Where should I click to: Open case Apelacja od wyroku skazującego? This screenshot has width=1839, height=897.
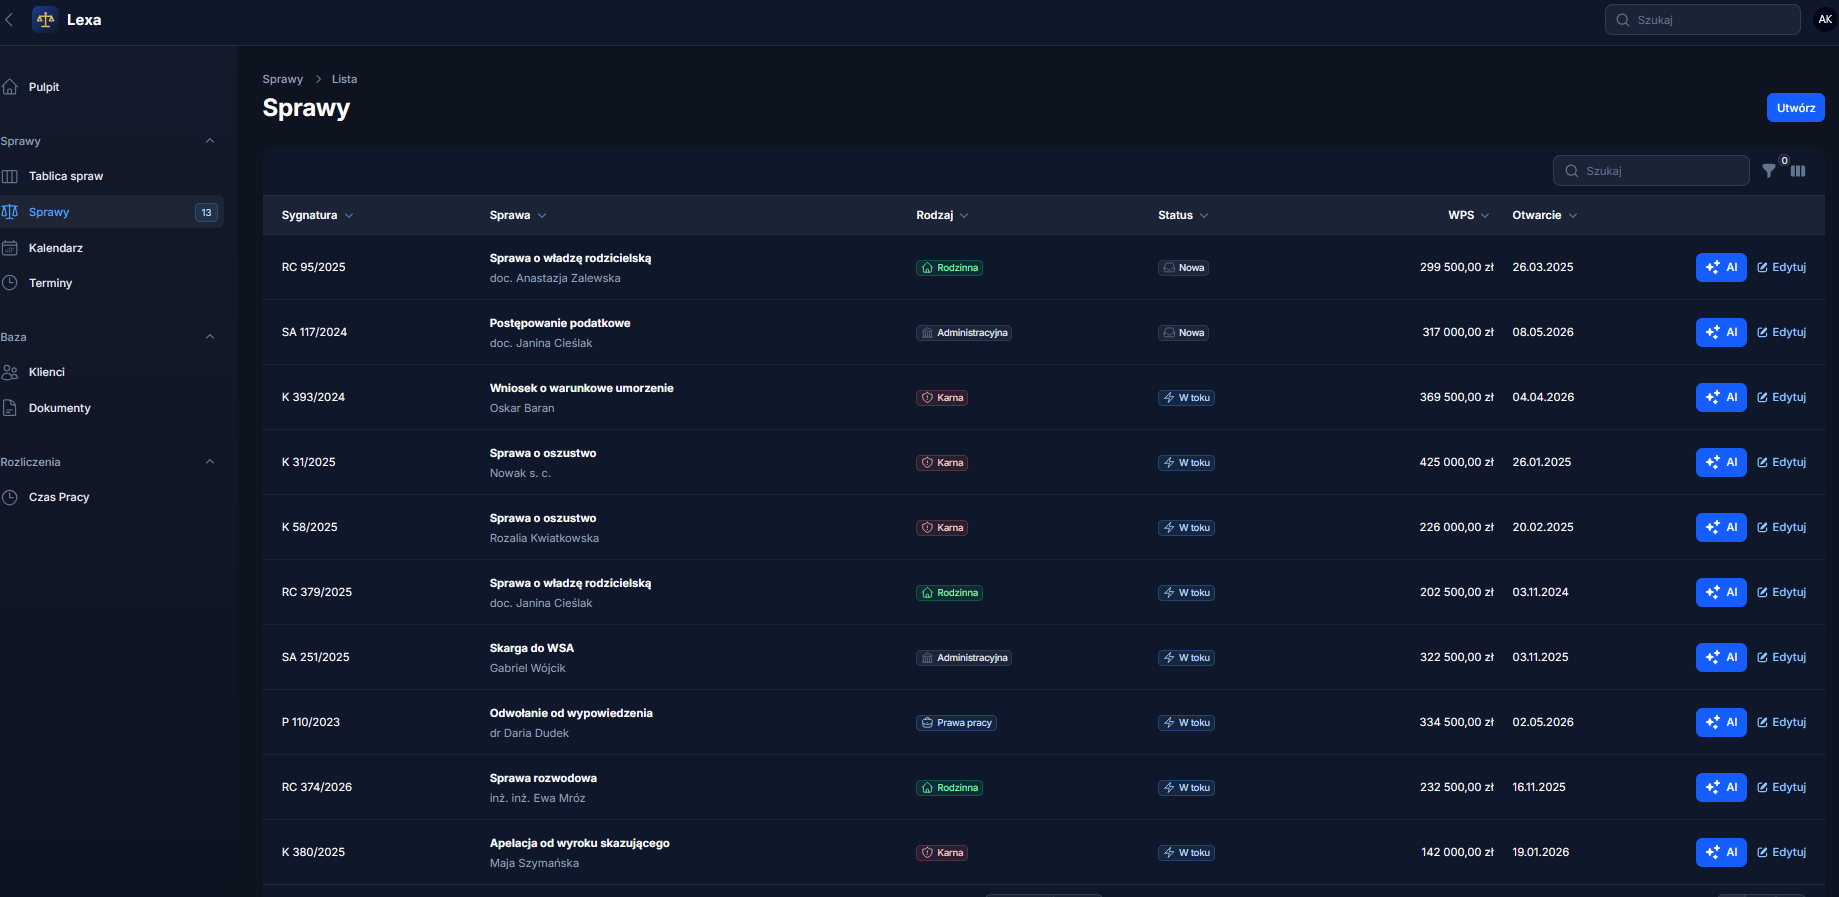[x=579, y=843]
